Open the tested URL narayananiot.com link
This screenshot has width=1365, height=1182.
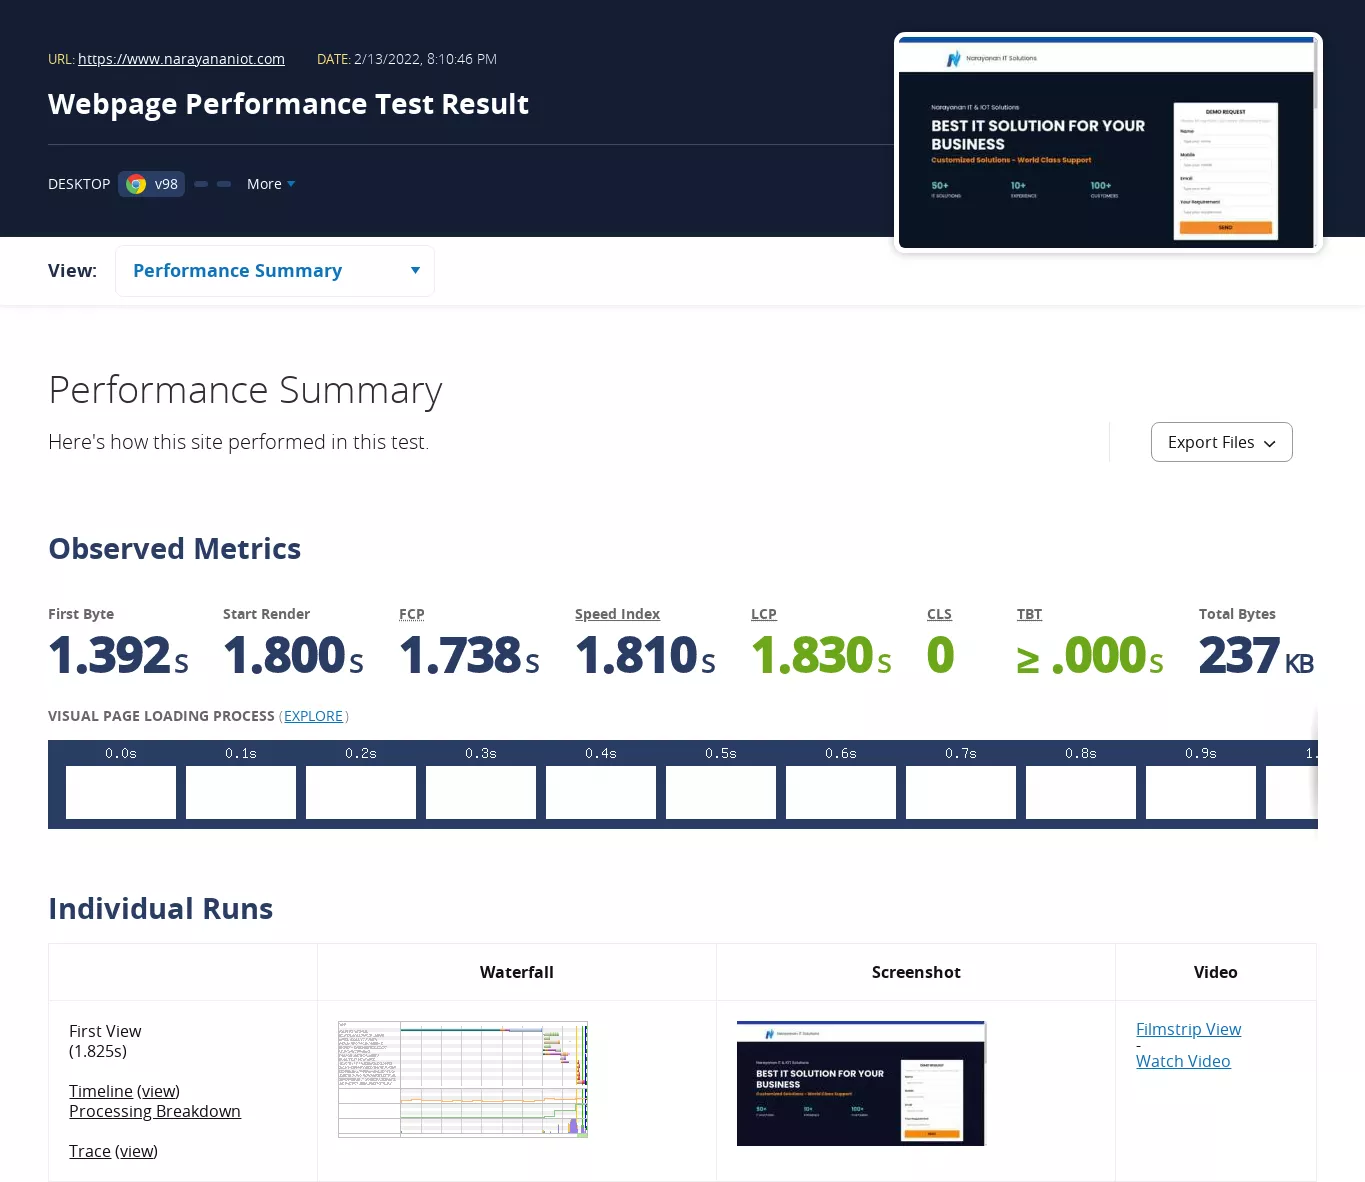click(x=181, y=59)
